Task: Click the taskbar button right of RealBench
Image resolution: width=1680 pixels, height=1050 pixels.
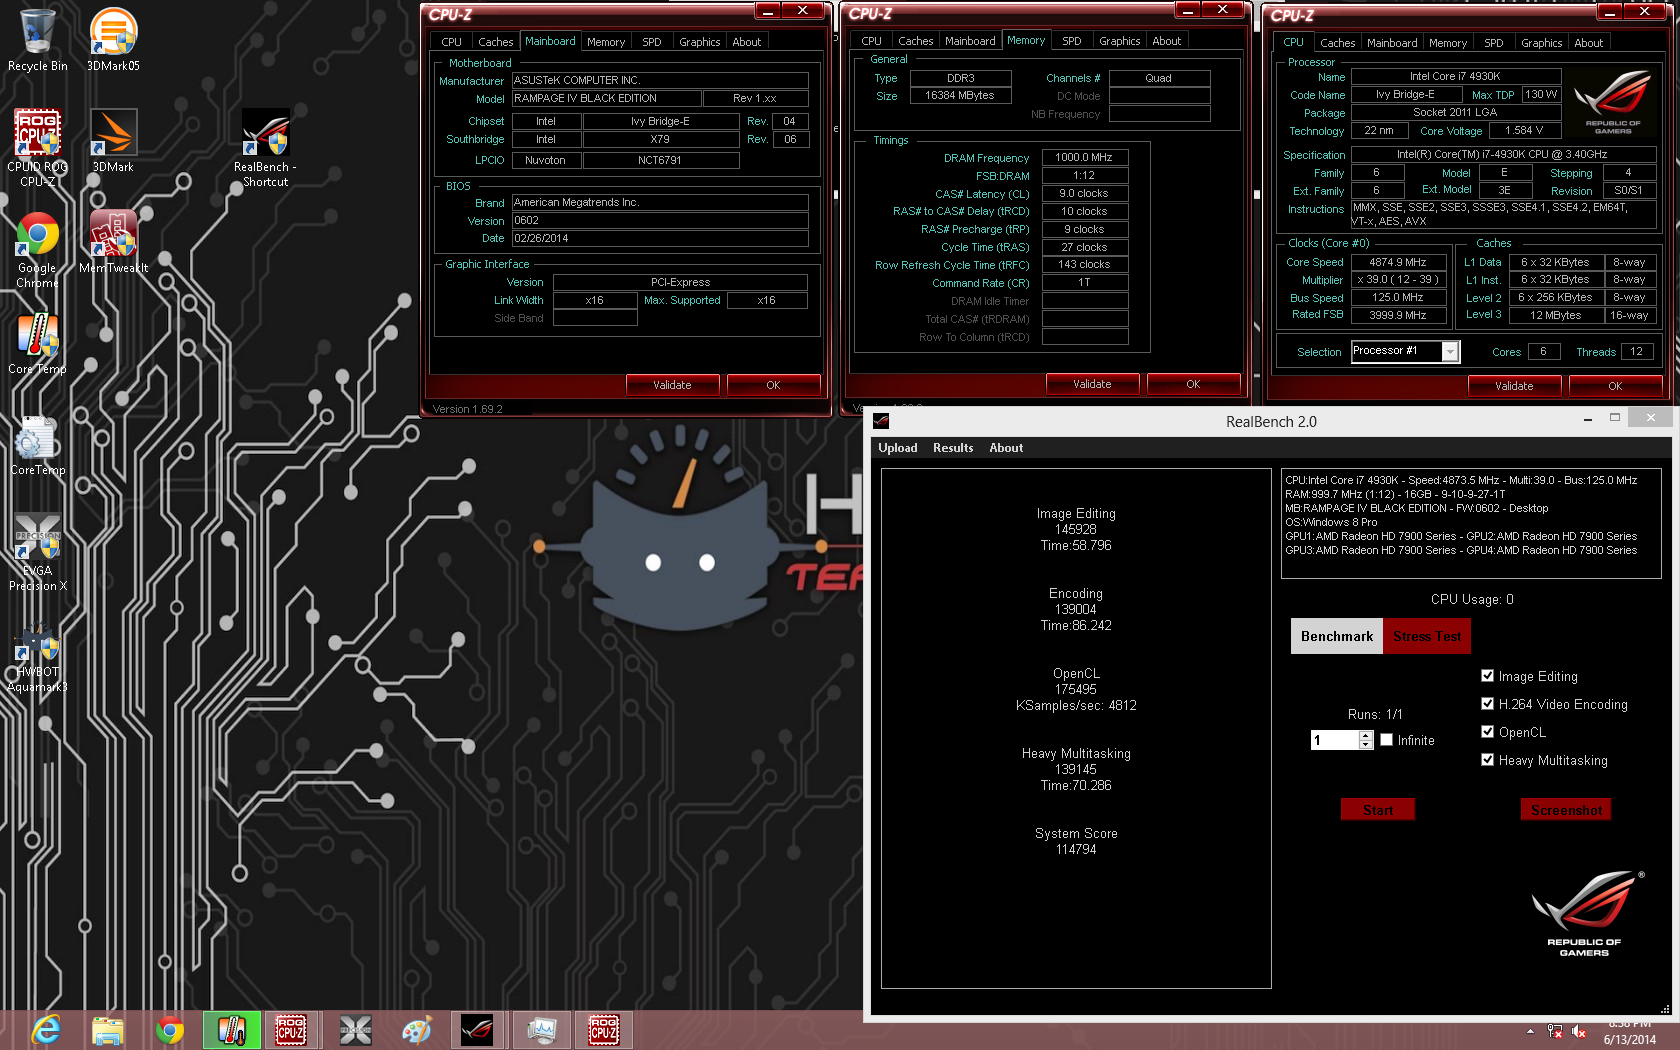Action: click(541, 1030)
